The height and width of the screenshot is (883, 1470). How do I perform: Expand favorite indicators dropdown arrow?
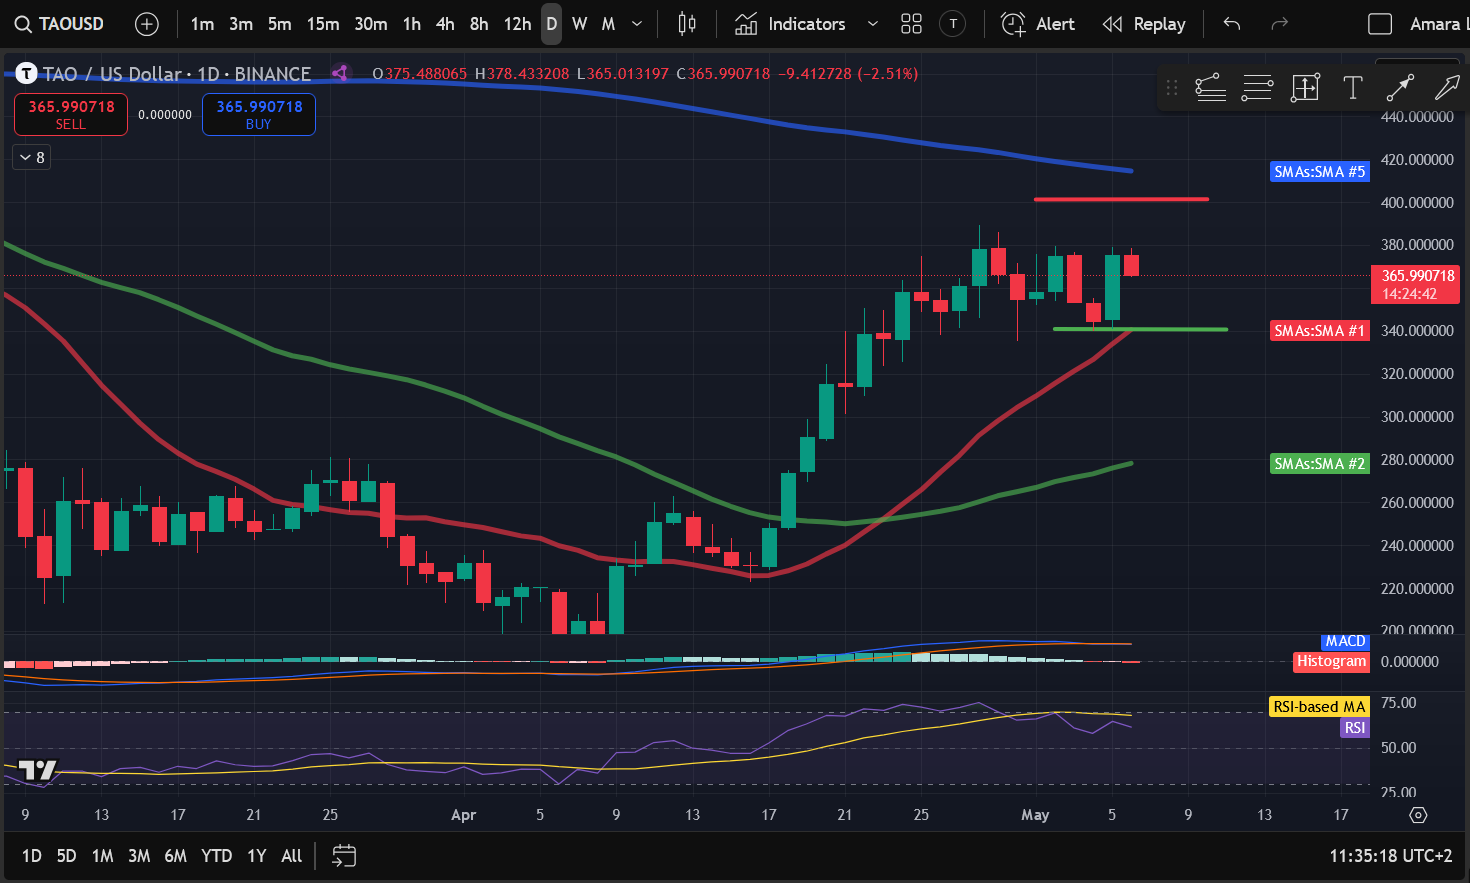pos(873,24)
